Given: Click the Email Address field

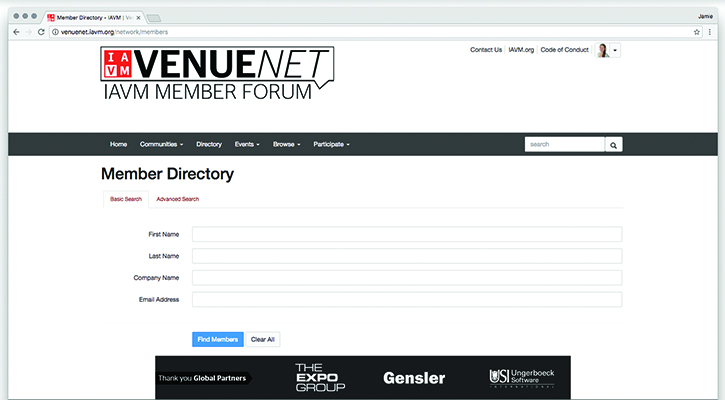Looking at the screenshot, I should click(407, 299).
